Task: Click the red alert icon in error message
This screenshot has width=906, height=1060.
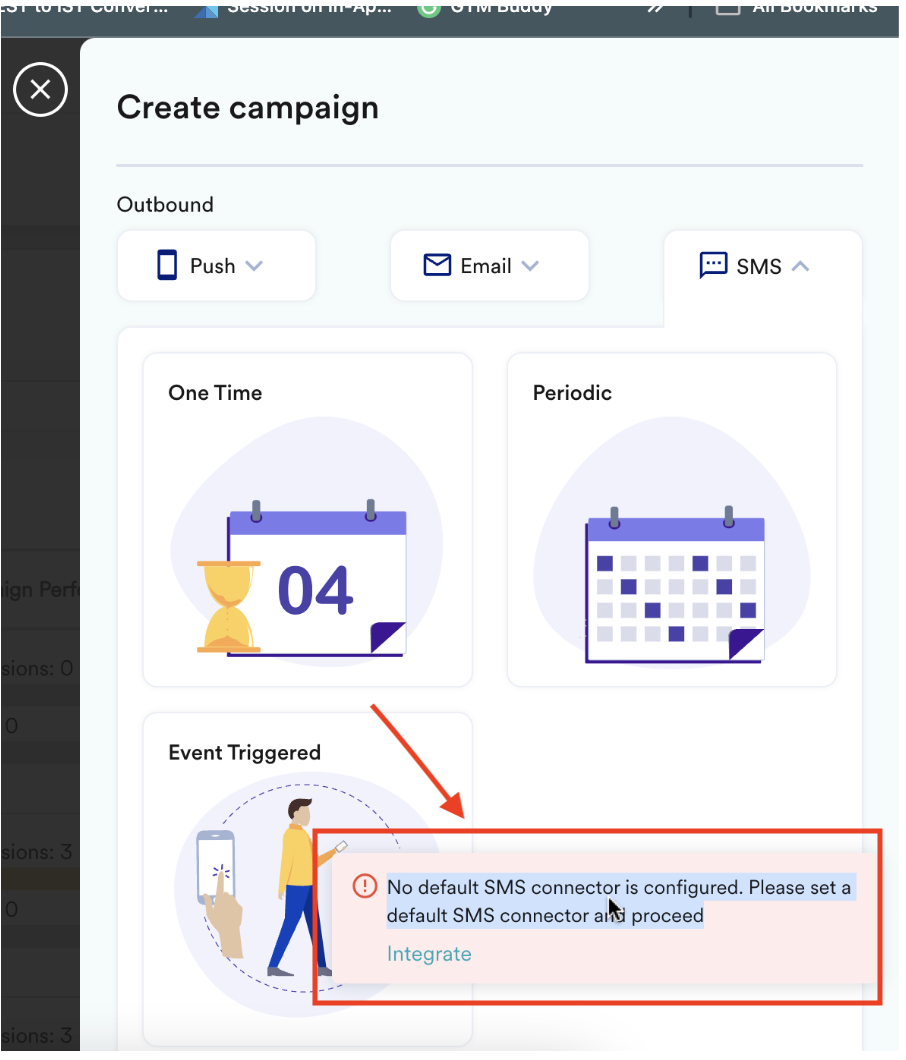Action: [364, 887]
